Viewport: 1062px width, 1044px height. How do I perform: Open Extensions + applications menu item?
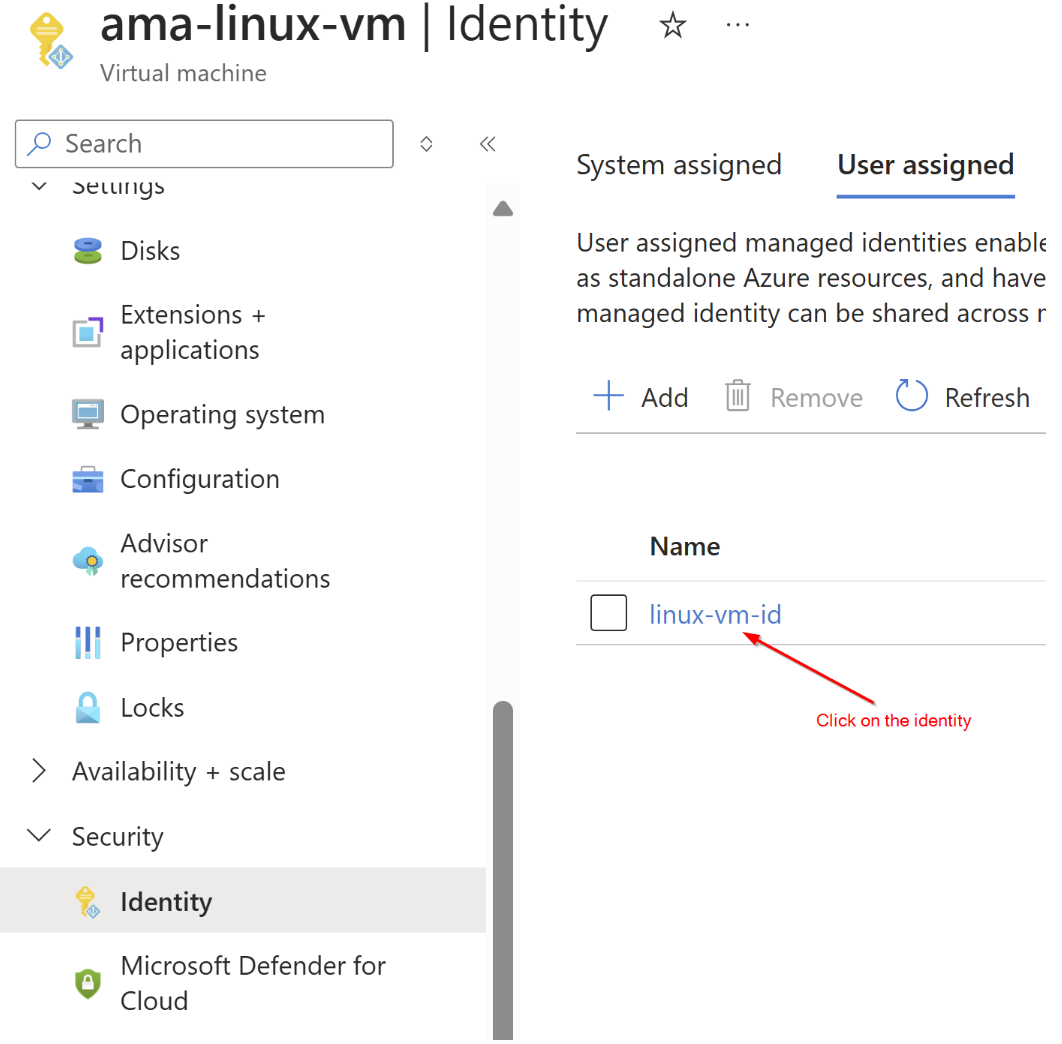click(x=193, y=332)
